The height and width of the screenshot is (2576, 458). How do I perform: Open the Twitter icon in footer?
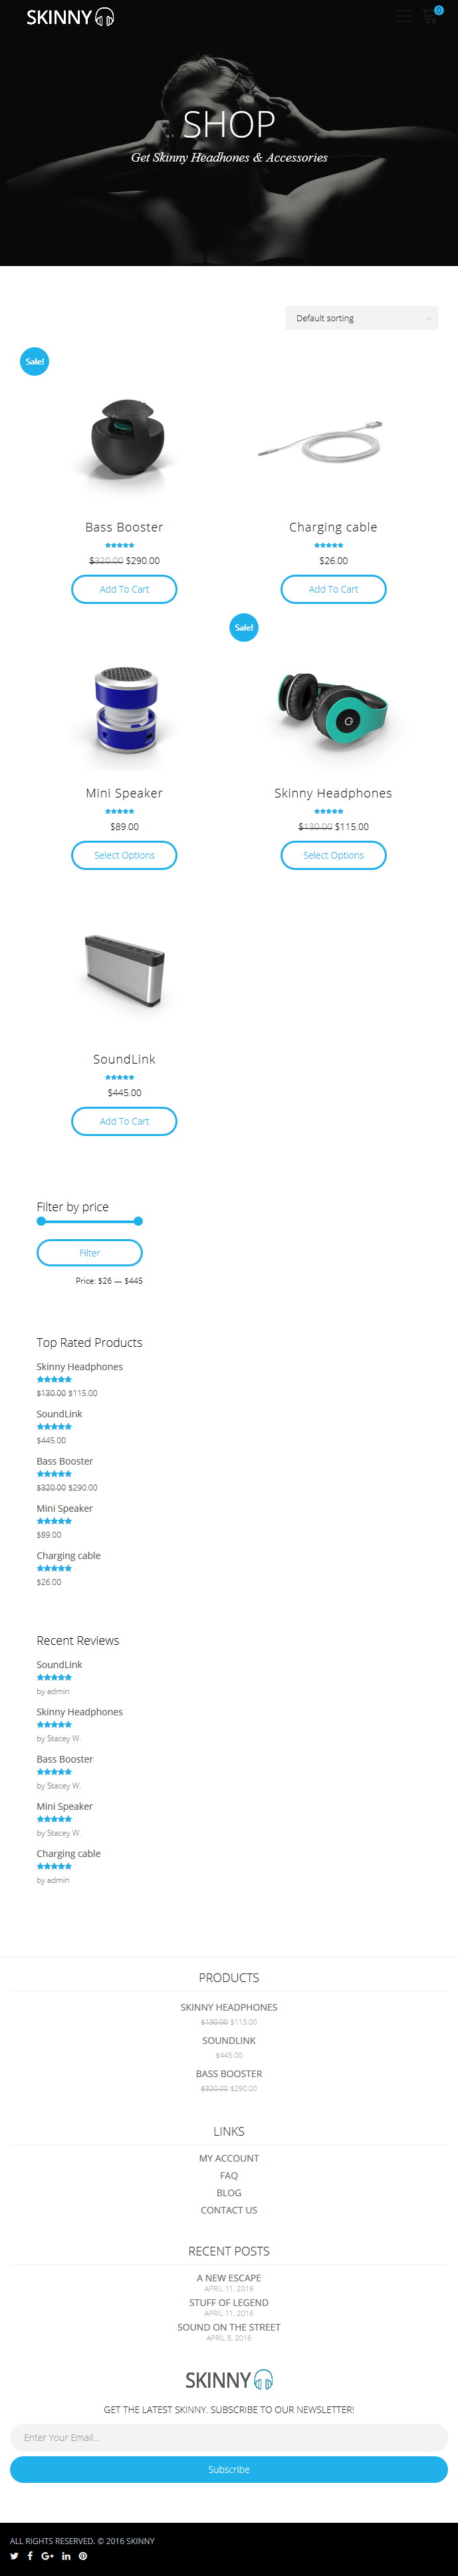[14, 2555]
